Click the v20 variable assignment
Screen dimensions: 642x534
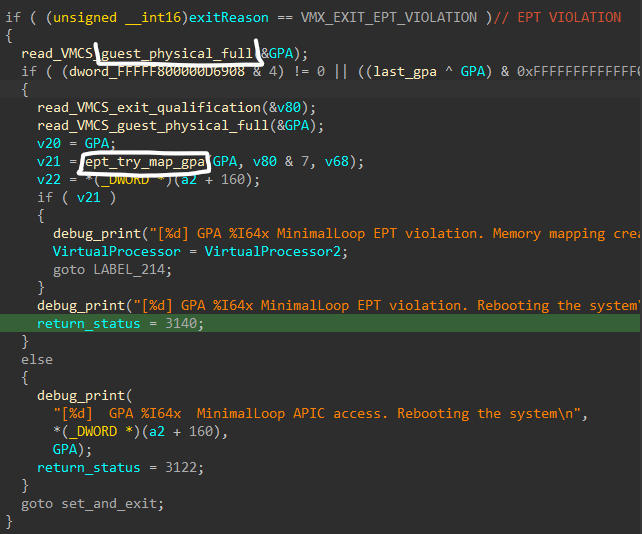[49, 144]
